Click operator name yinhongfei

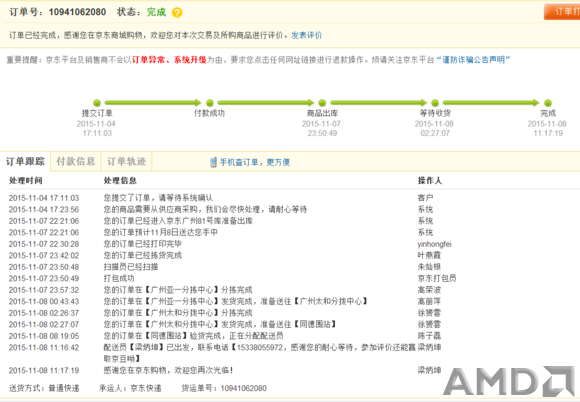[x=435, y=244]
